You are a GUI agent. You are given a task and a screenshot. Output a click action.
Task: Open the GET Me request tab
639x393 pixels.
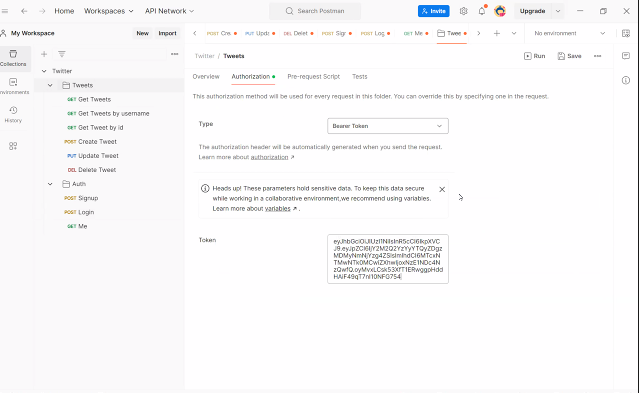point(416,33)
